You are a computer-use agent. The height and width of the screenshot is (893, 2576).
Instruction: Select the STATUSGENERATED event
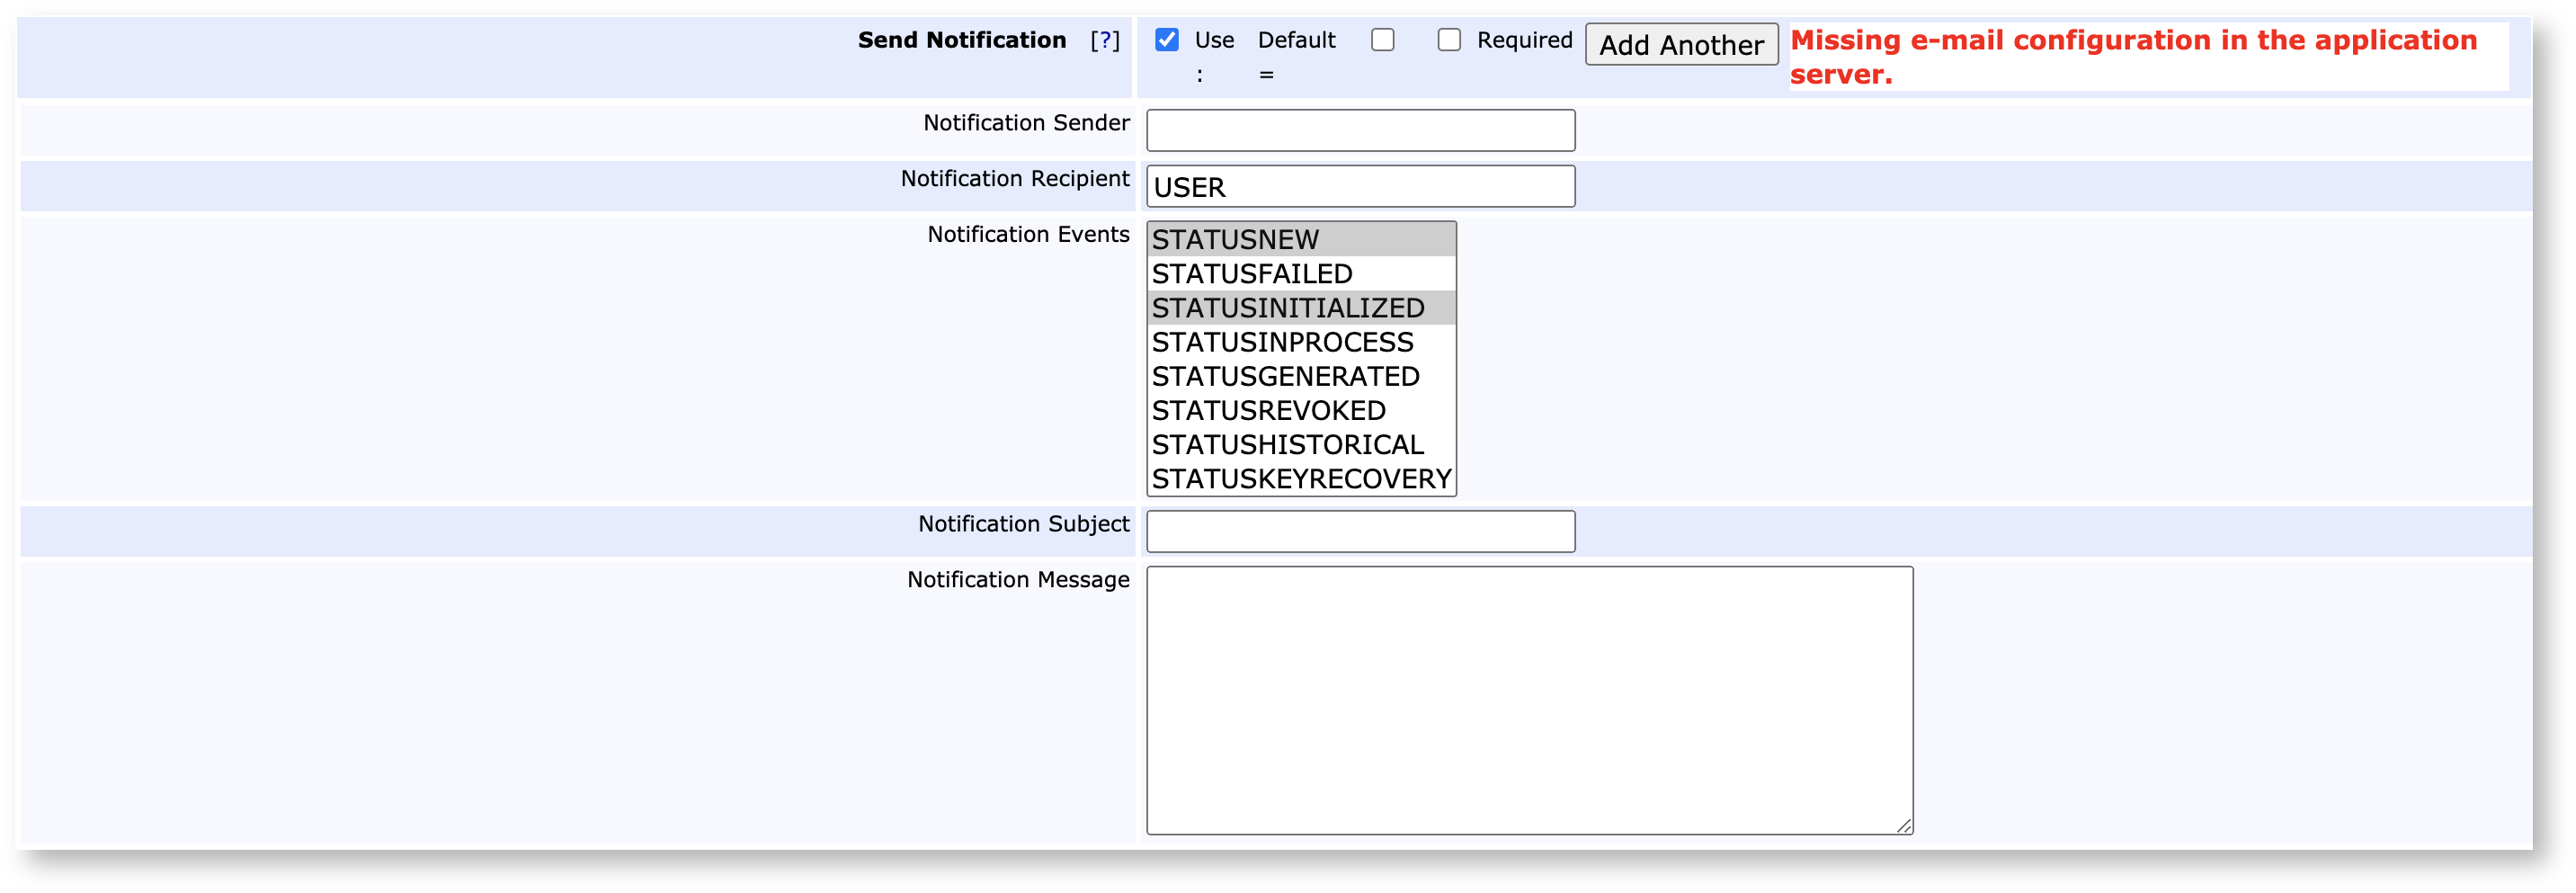tap(1300, 376)
